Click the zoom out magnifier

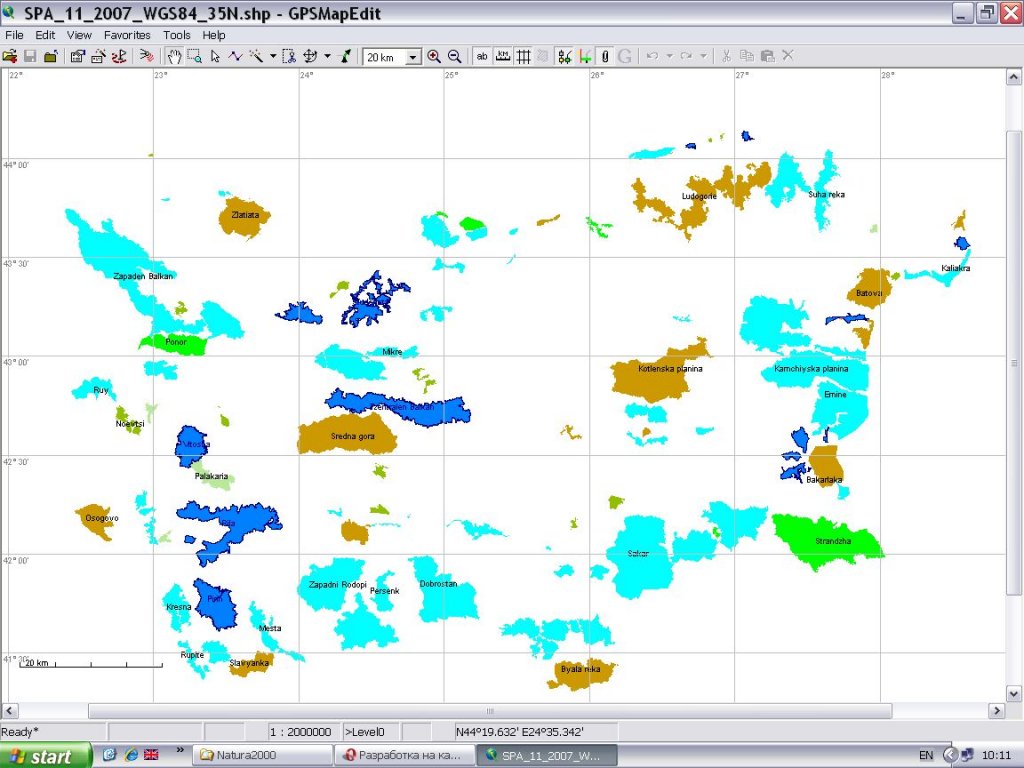tap(454, 56)
